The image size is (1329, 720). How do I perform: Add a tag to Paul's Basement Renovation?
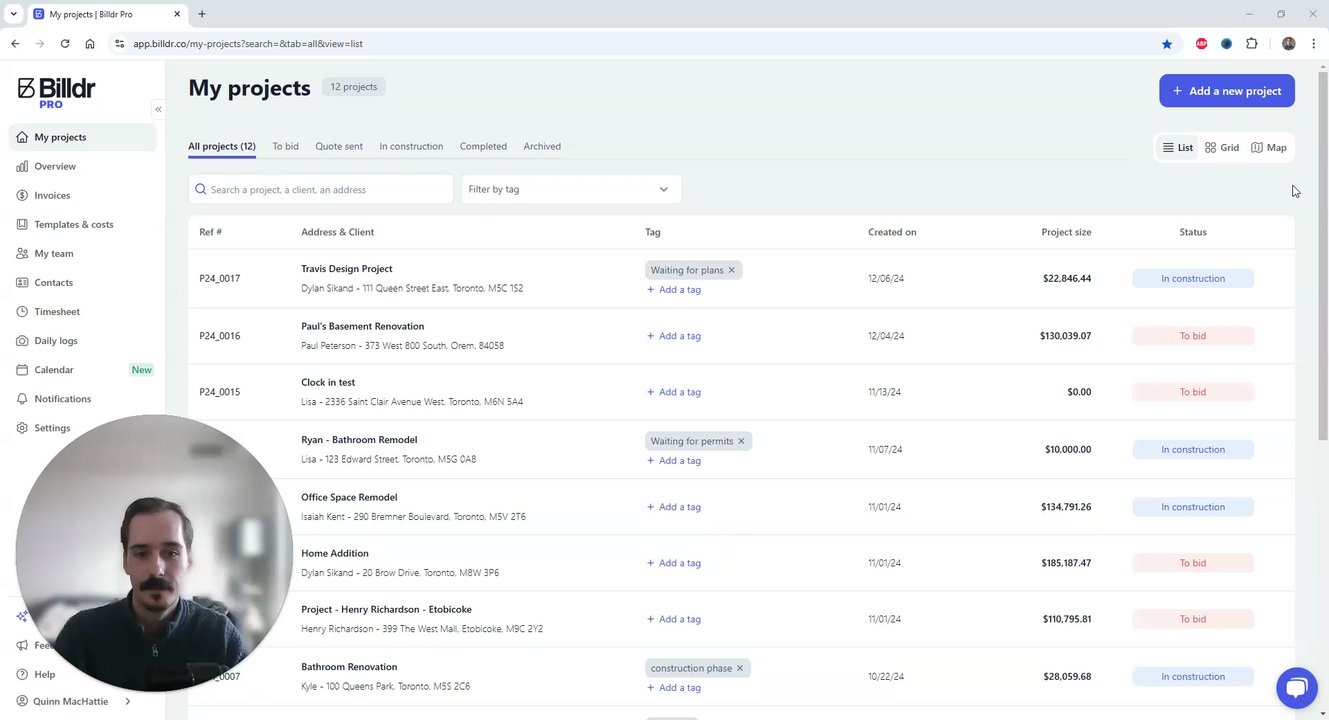(674, 336)
